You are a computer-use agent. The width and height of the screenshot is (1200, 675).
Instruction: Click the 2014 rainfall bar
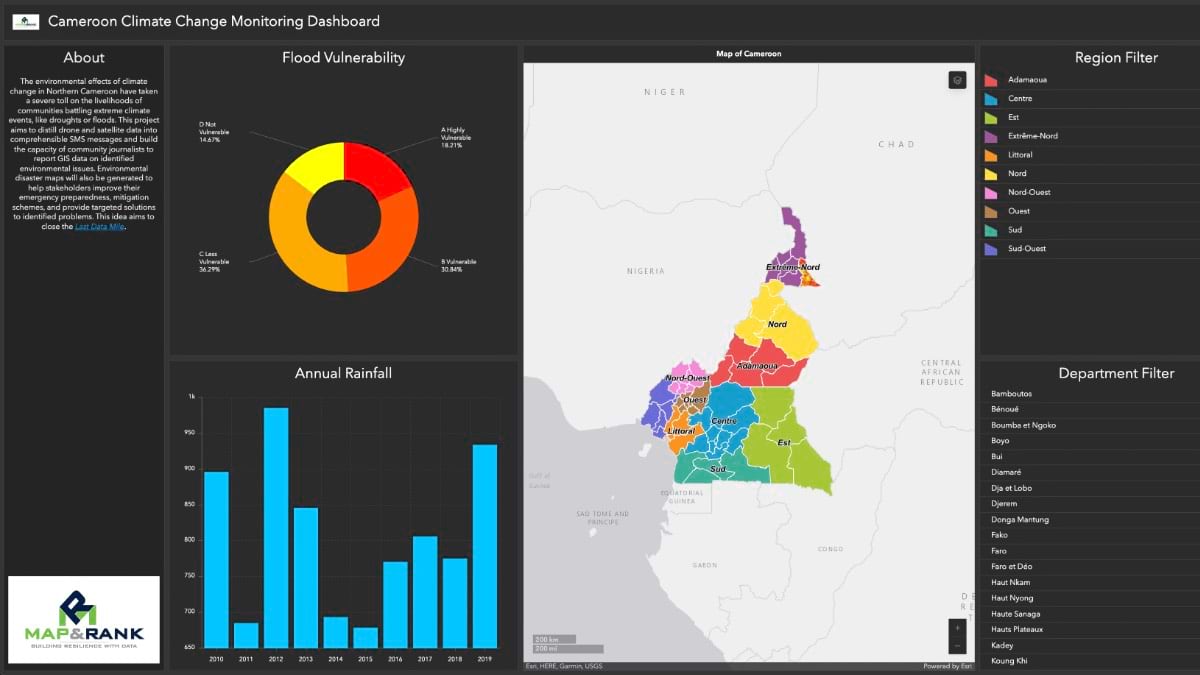(336, 632)
